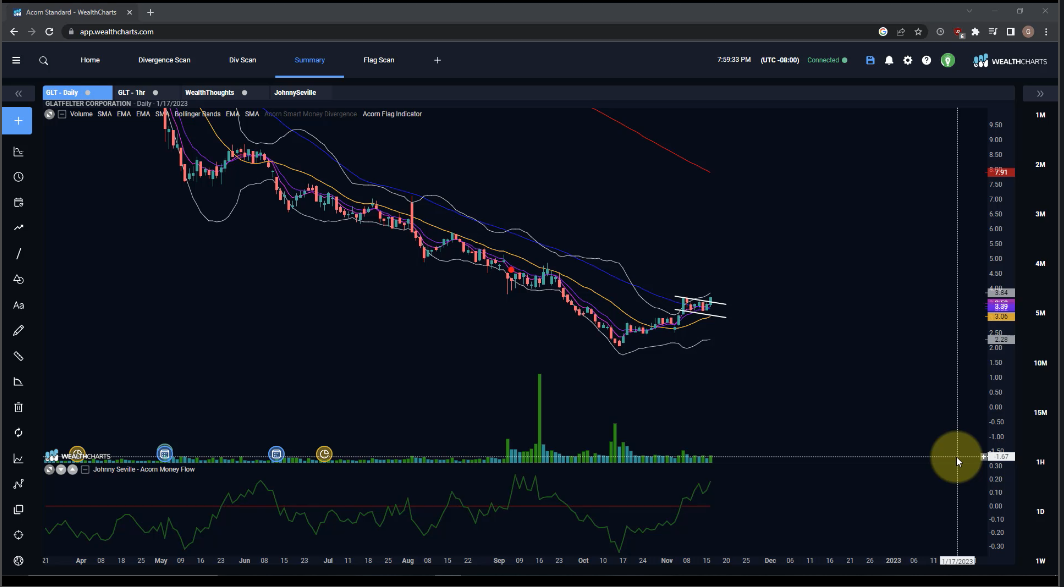The width and height of the screenshot is (1064, 587).
Task: Click the trash delete drawings icon
Action: pyautogui.click(x=18, y=407)
